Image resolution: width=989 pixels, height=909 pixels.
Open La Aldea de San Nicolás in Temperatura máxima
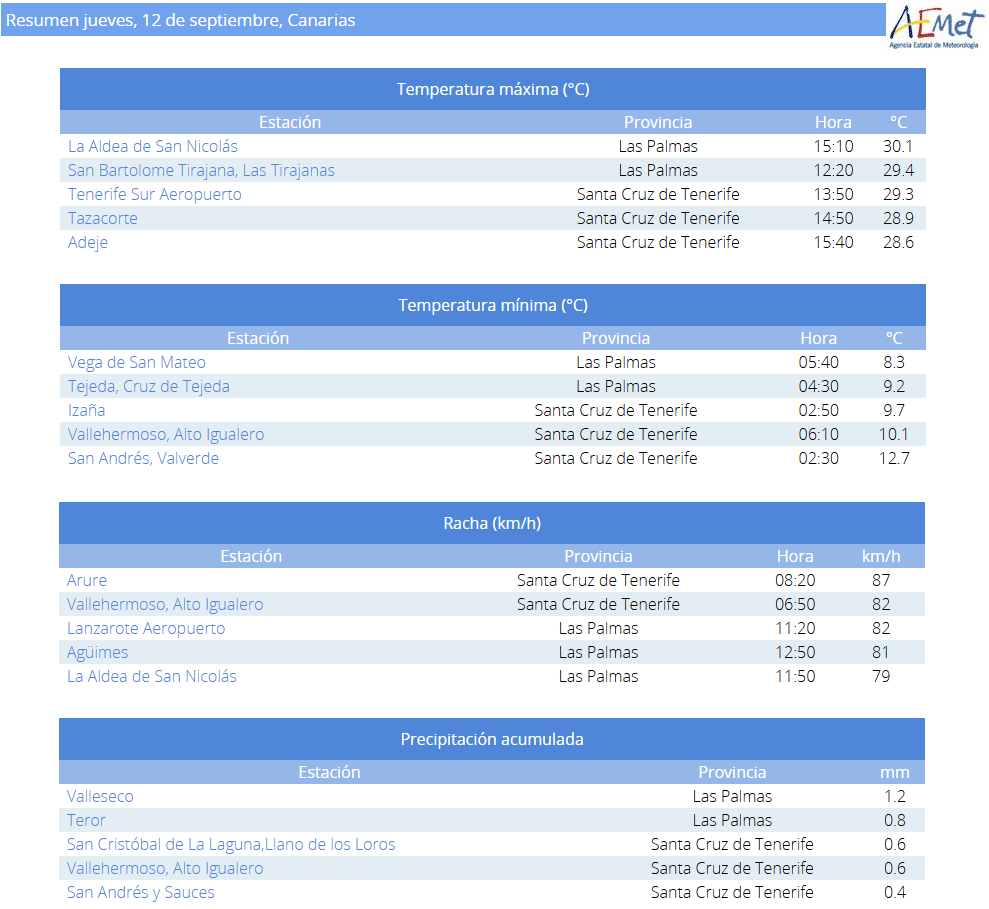(x=153, y=146)
